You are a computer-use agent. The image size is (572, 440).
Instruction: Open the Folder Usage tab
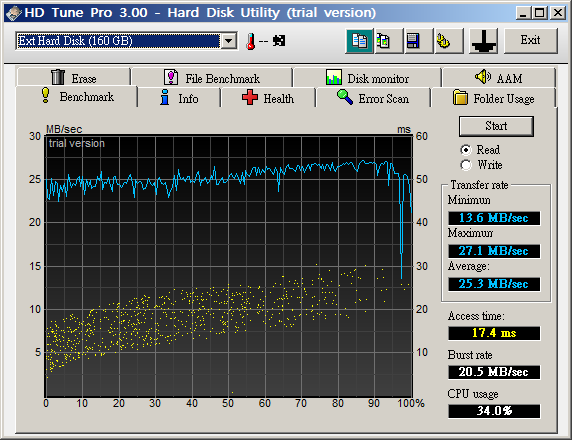[x=493, y=98]
